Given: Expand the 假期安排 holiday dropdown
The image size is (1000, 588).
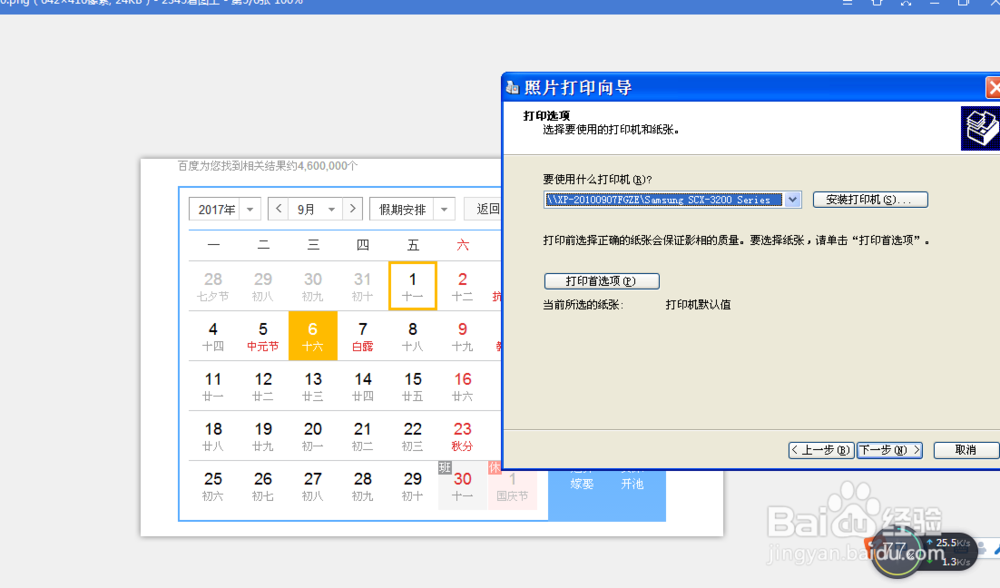Looking at the screenshot, I should (410, 208).
